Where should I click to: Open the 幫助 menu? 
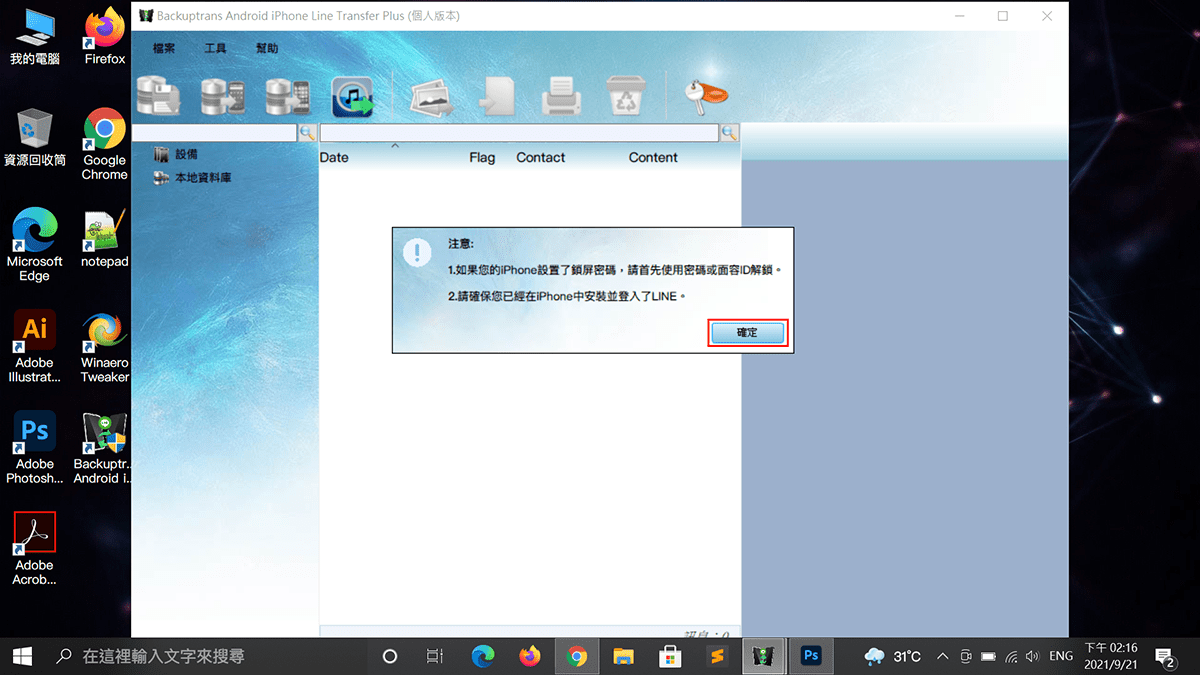tap(267, 48)
